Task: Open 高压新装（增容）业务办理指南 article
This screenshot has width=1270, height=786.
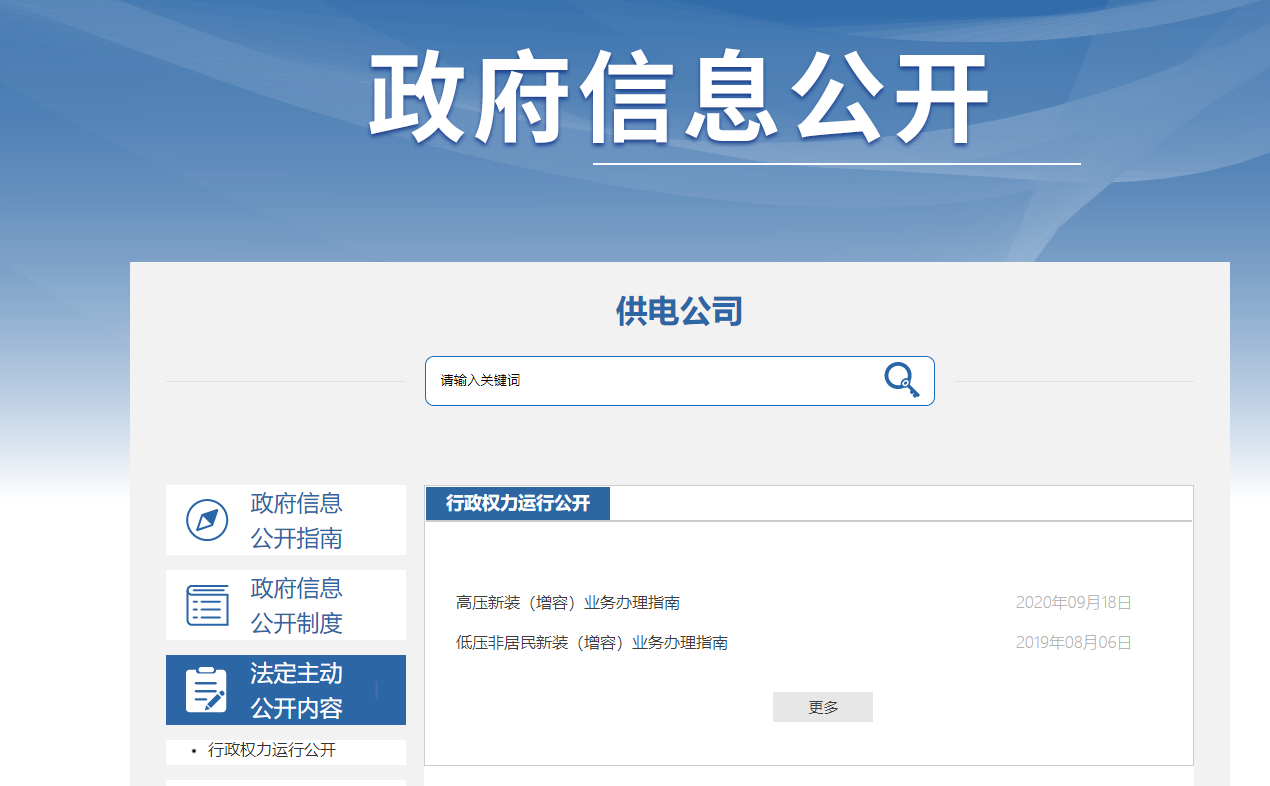Action: click(x=568, y=603)
